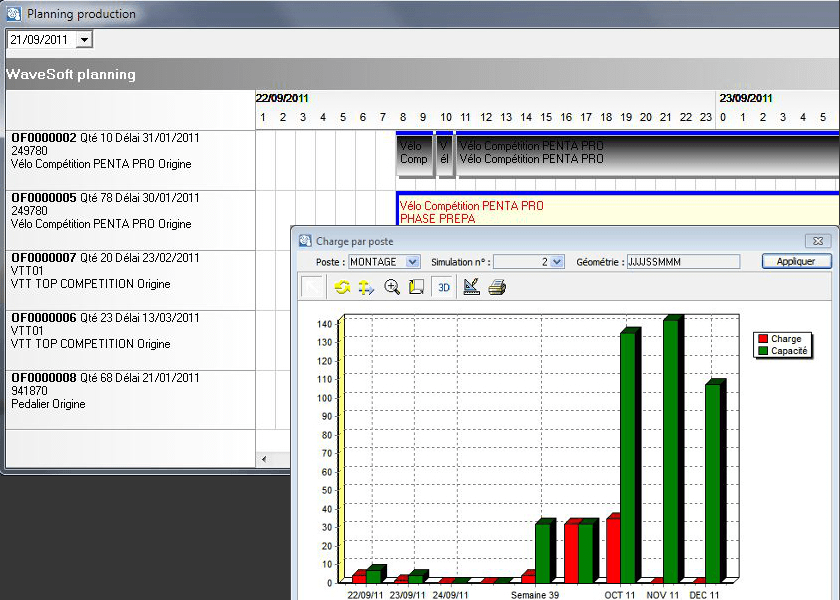840x600 pixels.
Task: Click the long black Vélo Compétition PENTA PRO bar
Action: [647, 154]
